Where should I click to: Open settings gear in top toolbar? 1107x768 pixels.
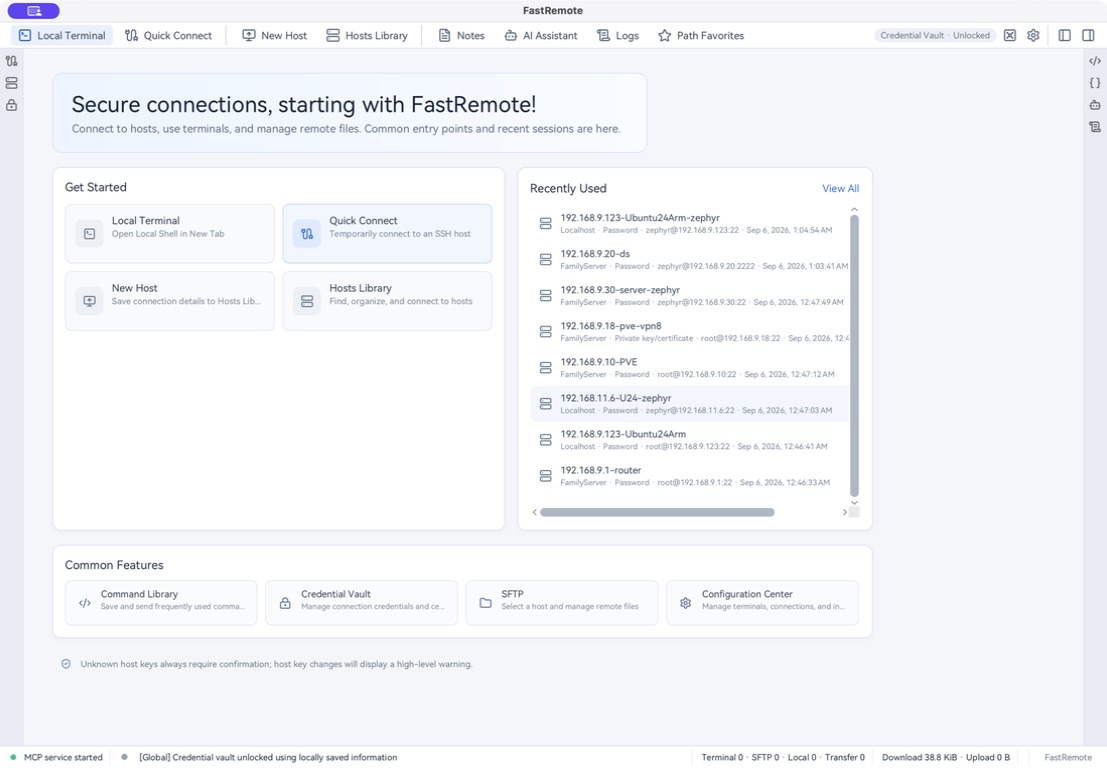[1034, 35]
